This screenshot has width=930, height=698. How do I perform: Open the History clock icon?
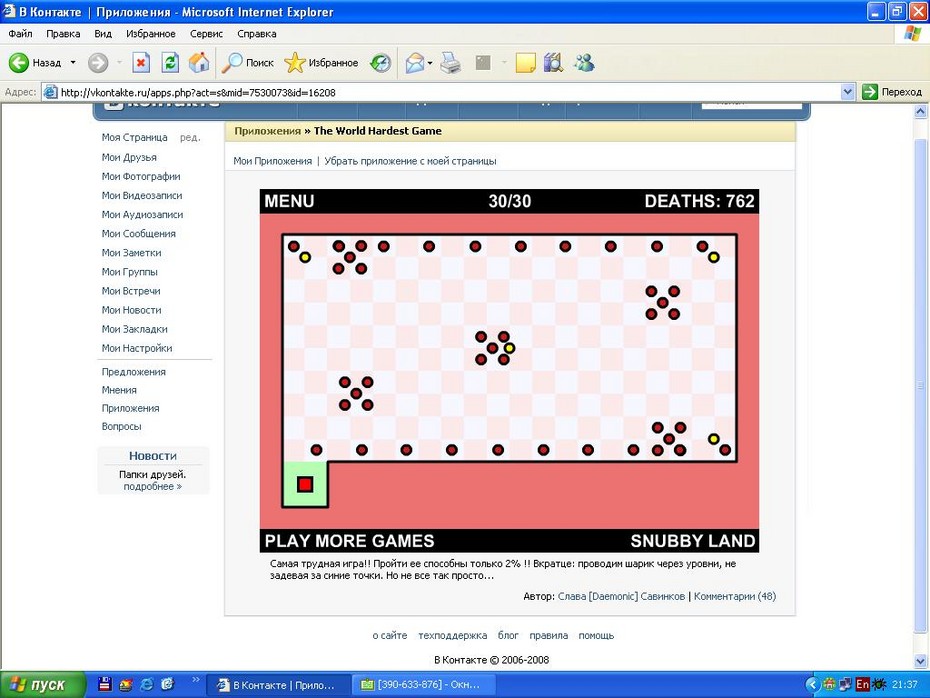point(380,62)
